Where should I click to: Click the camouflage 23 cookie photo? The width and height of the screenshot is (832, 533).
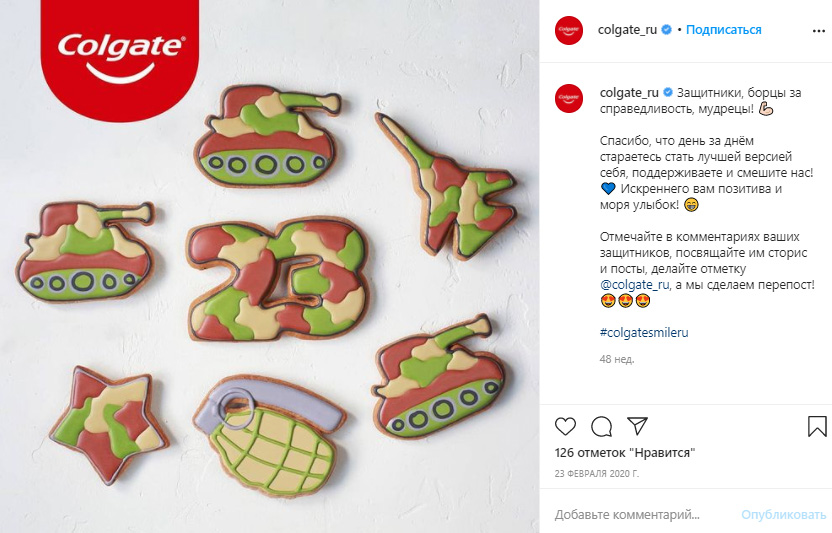point(278,278)
